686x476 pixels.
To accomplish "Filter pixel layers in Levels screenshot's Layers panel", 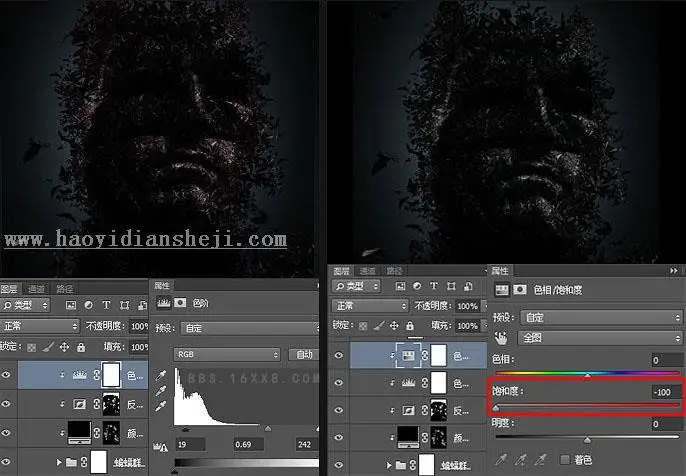I will click(x=71, y=305).
